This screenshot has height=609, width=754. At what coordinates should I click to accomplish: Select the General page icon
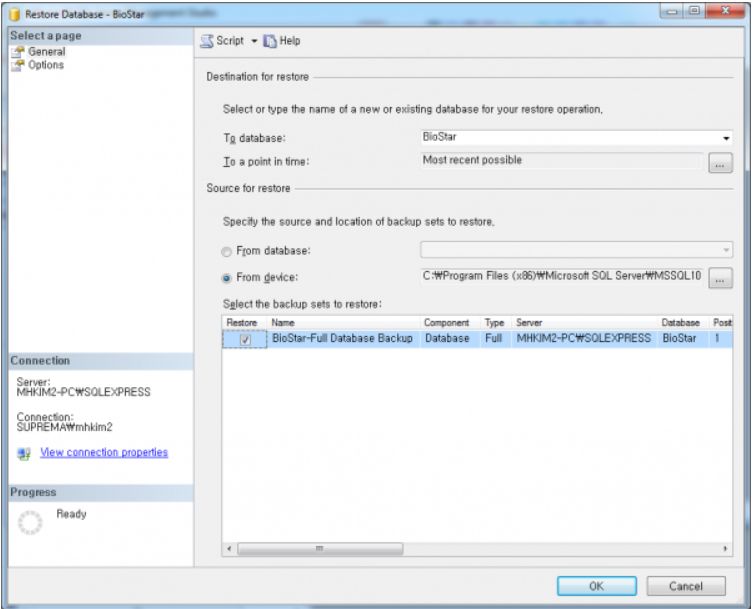tap(17, 52)
